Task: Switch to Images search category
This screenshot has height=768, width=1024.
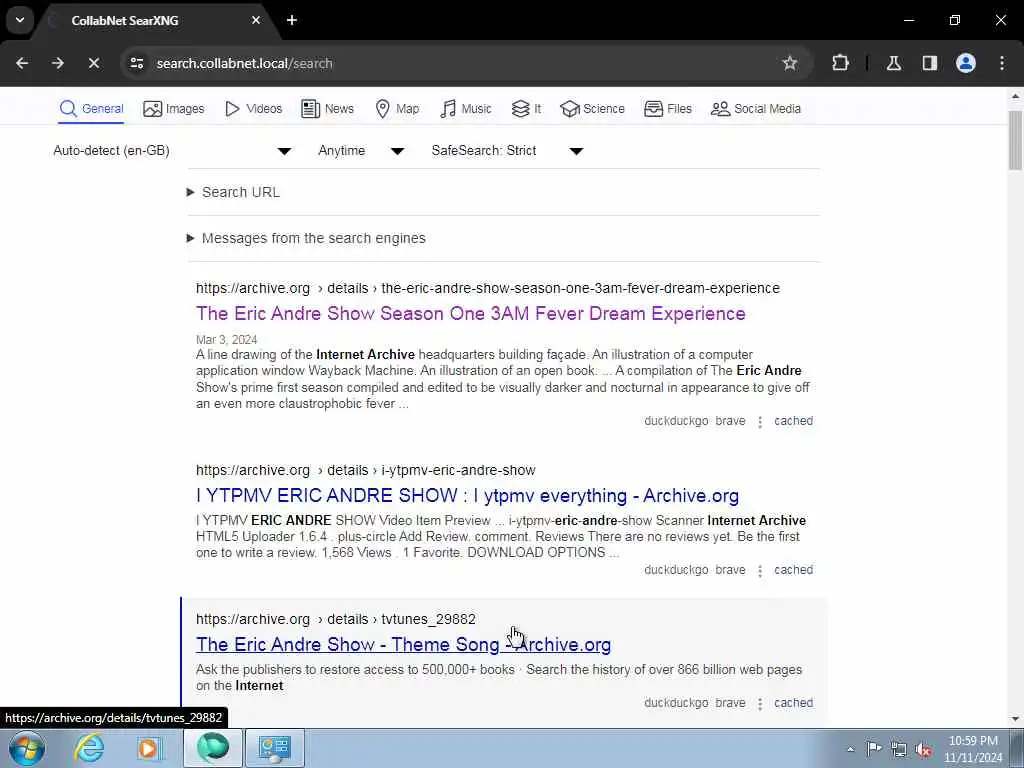Action: (x=174, y=108)
